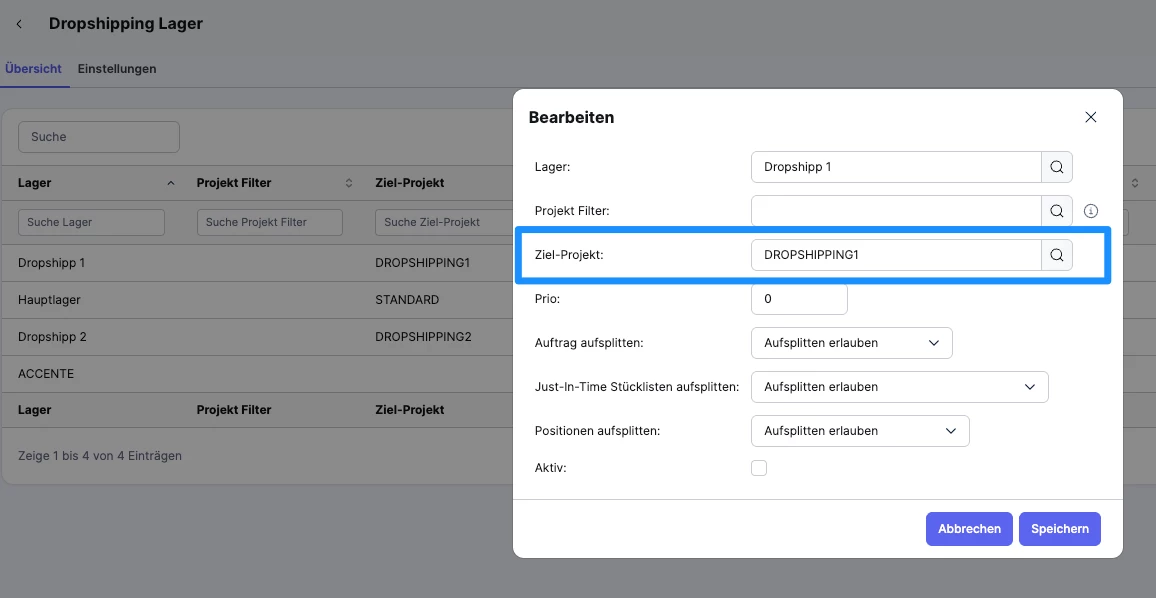This screenshot has width=1156, height=598.
Task: Select the Übersicht tab
Action: (33, 69)
